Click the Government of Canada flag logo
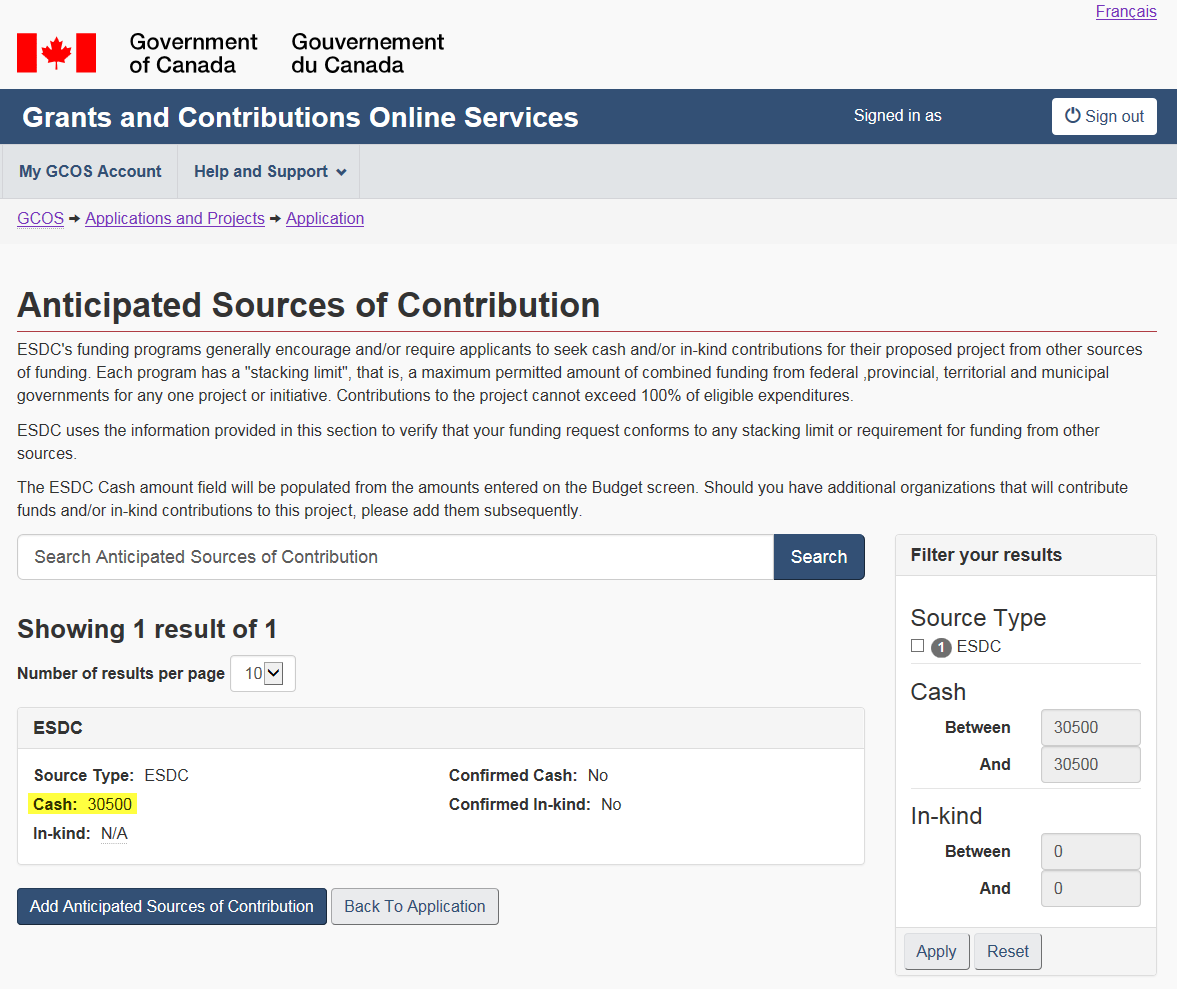Image resolution: width=1177 pixels, height=989 pixels. (57, 53)
